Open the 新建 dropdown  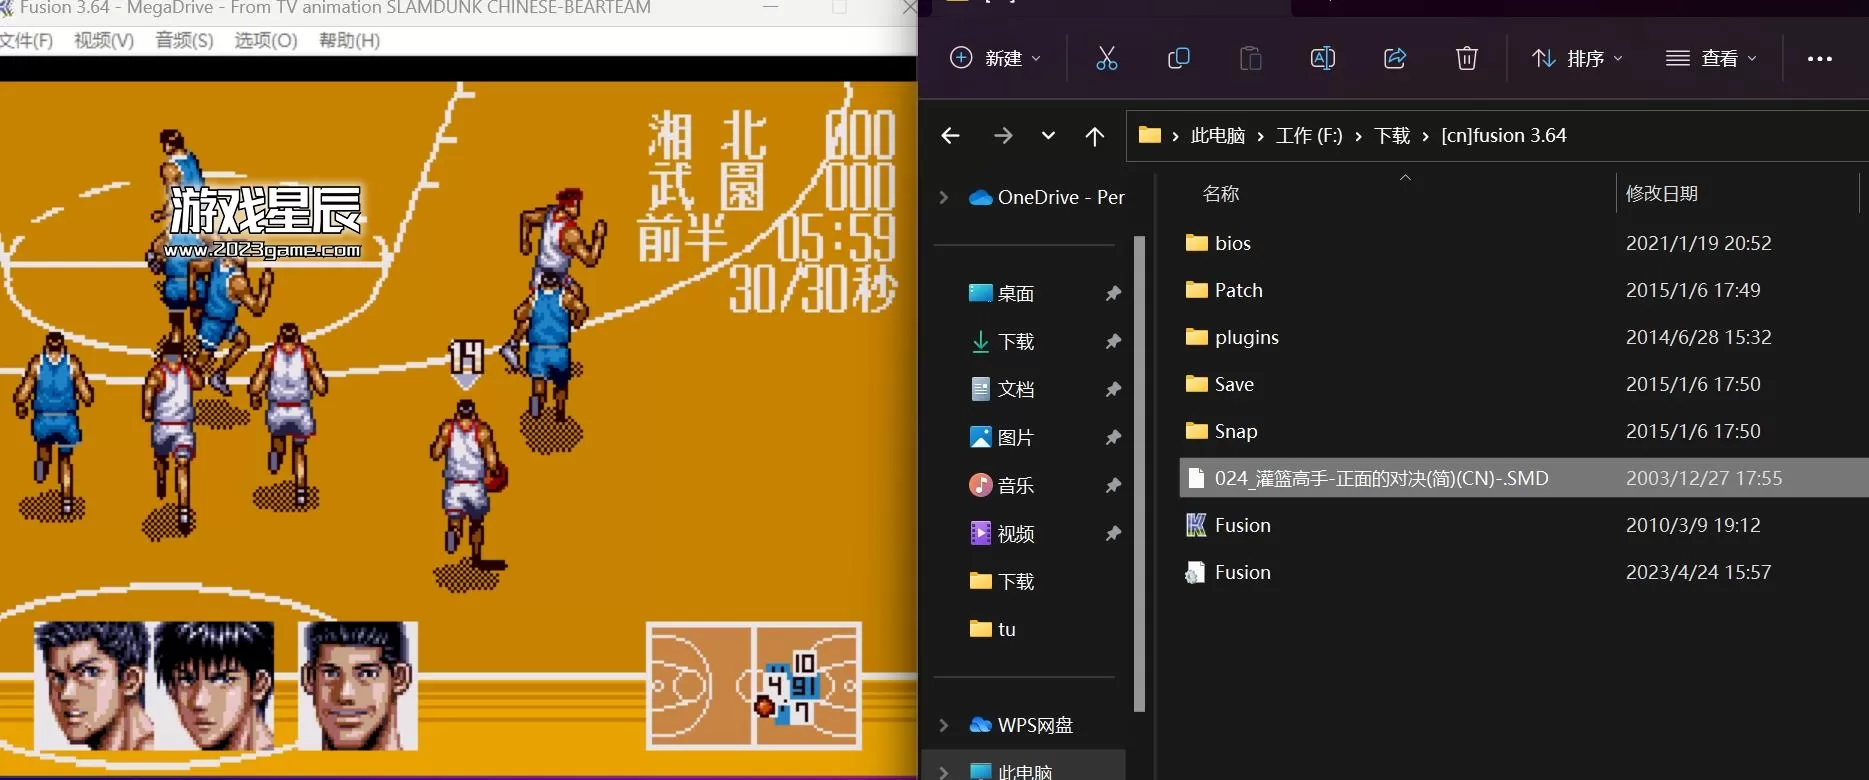(x=995, y=58)
